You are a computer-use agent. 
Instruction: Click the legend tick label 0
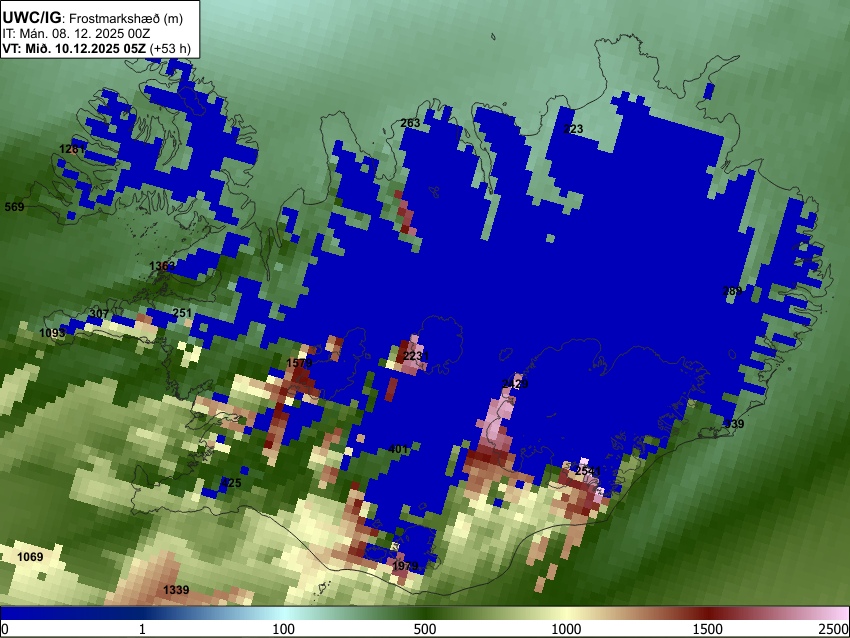click(5, 629)
